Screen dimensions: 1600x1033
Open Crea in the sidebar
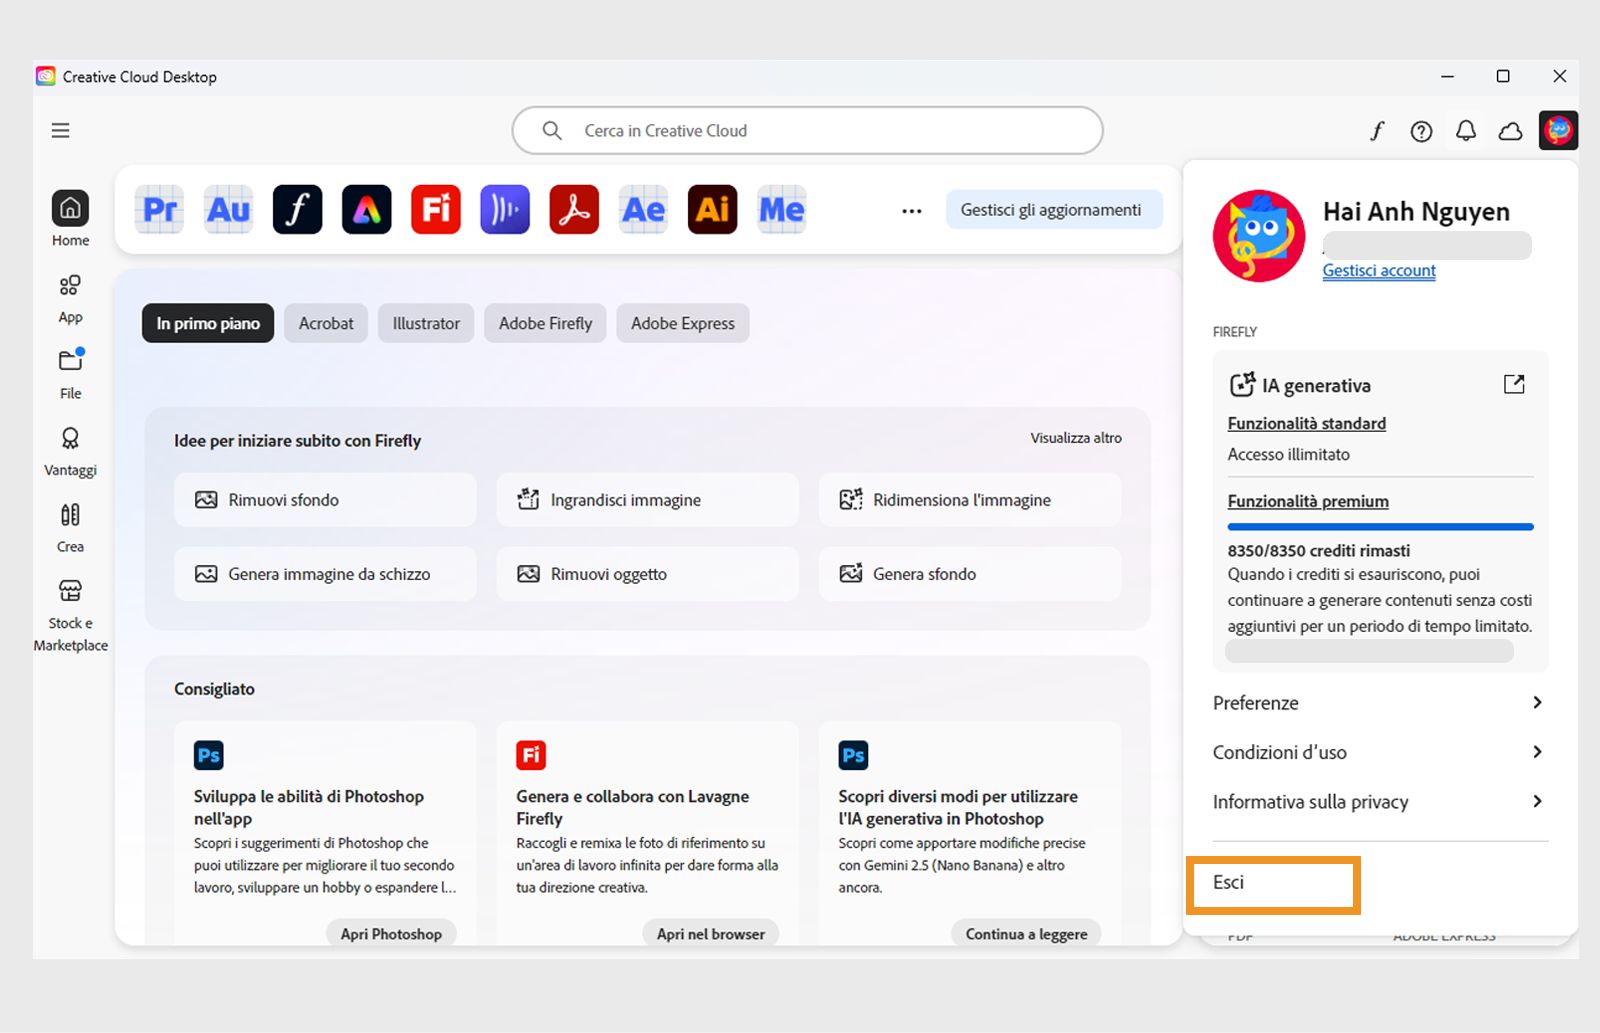[x=70, y=528]
